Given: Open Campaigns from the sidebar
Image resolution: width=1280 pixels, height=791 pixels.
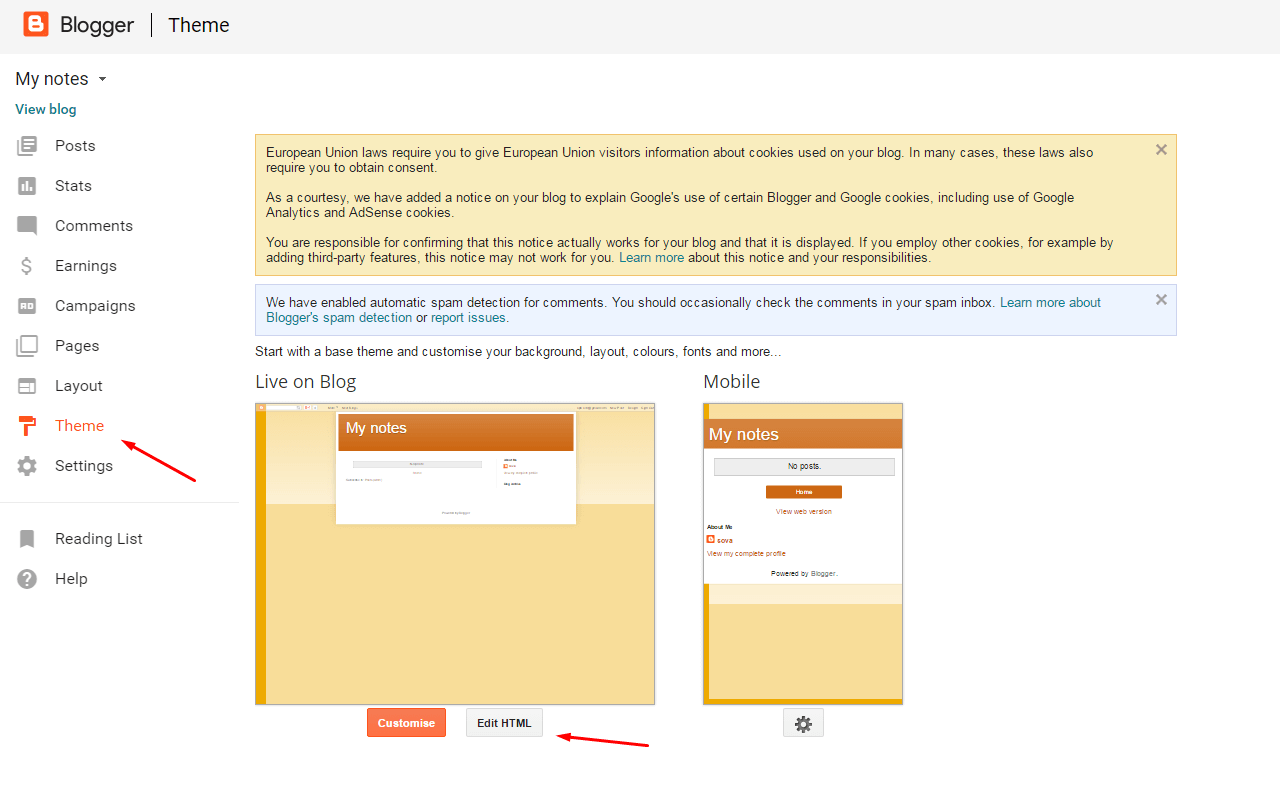Looking at the screenshot, I should [x=95, y=306].
